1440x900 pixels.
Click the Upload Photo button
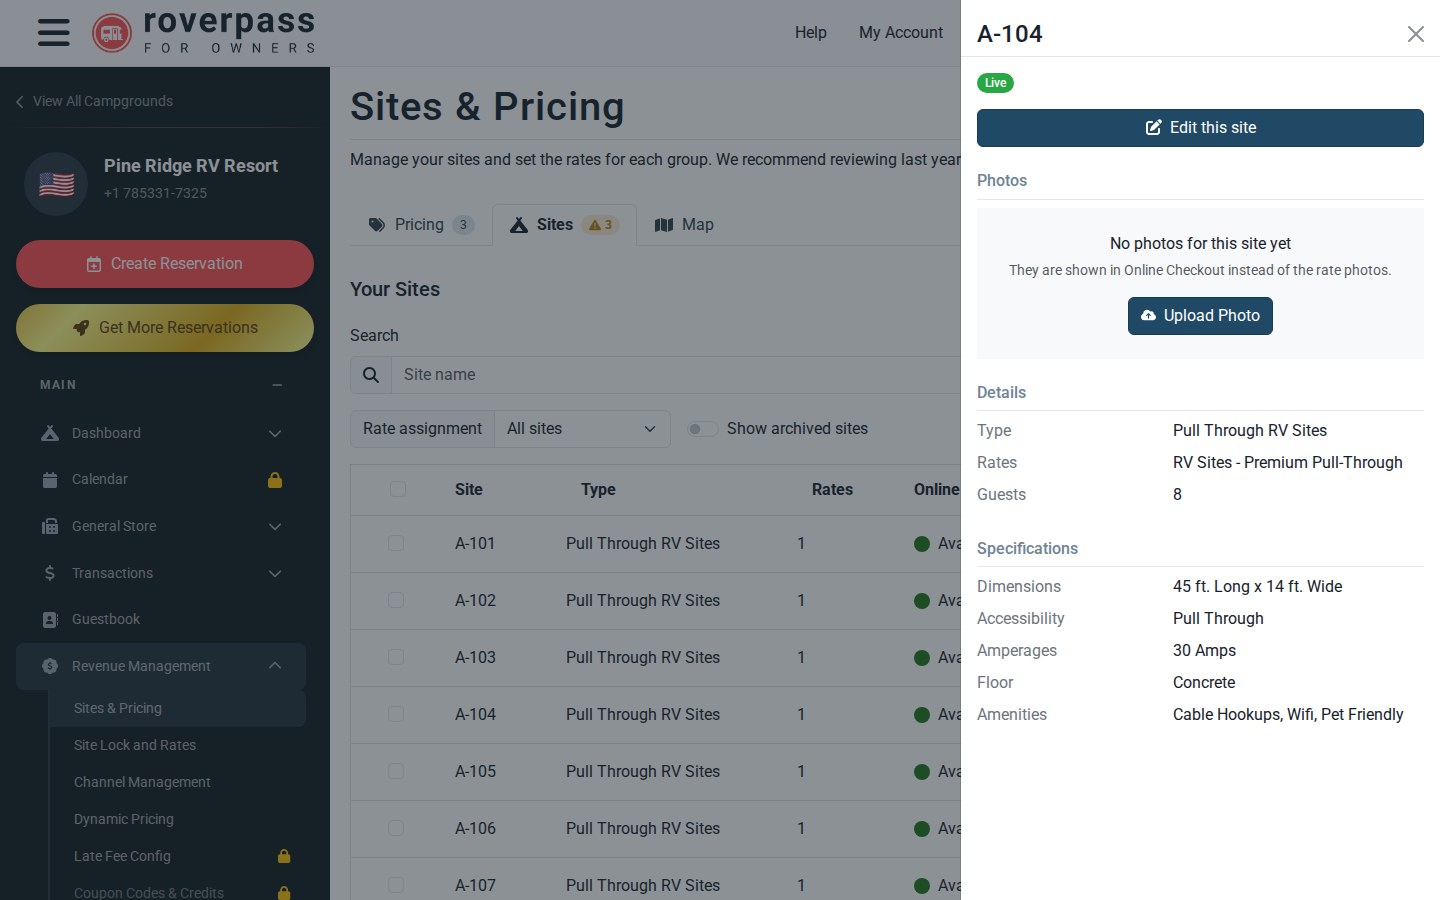(x=1200, y=316)
